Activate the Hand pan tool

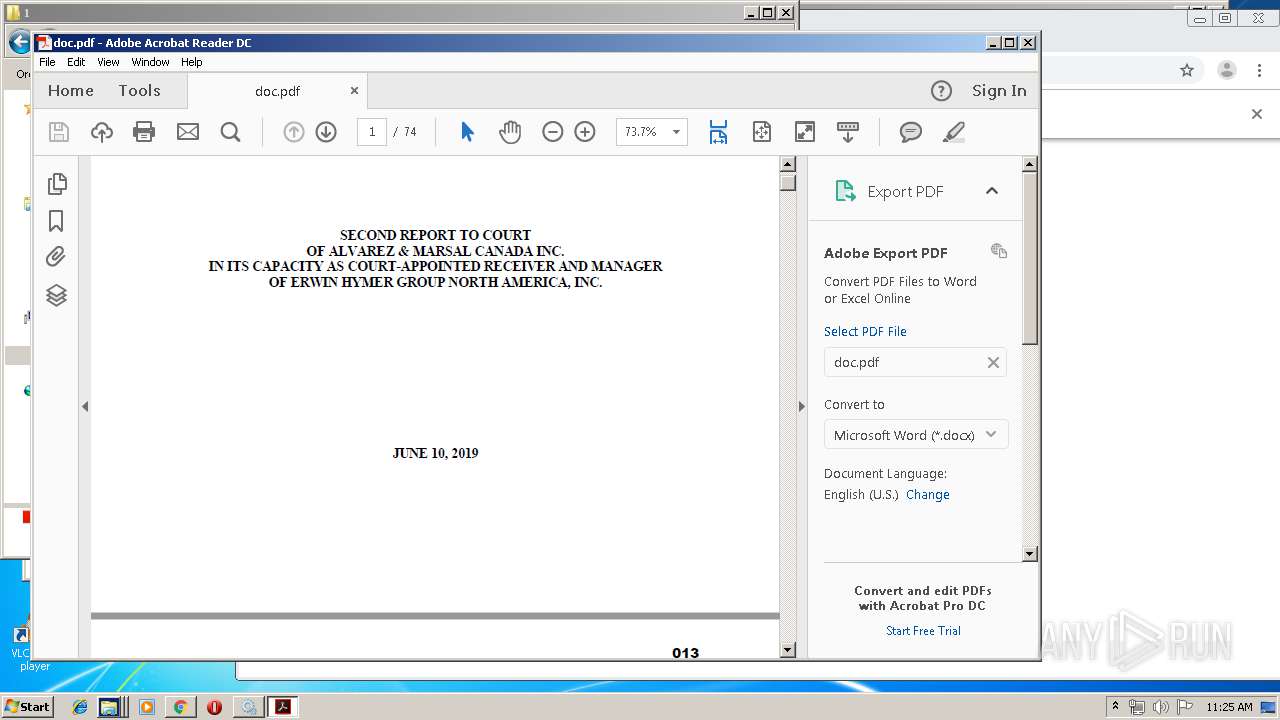[510, 132]
